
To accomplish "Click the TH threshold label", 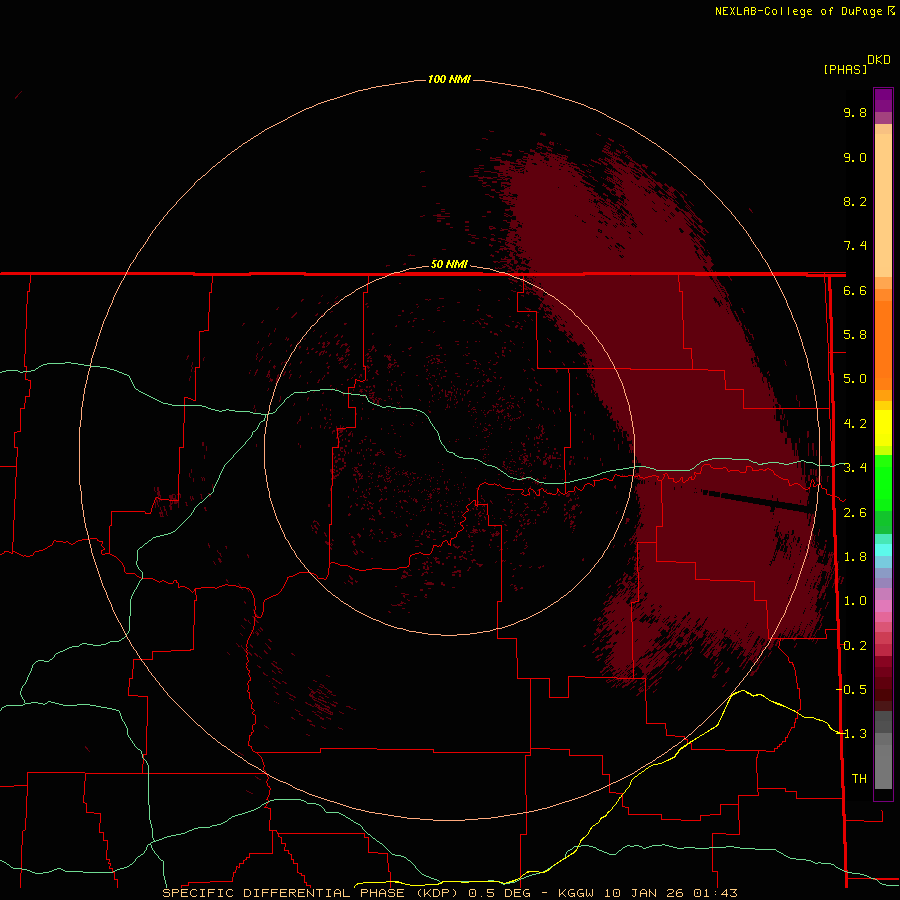I will 859,779.
